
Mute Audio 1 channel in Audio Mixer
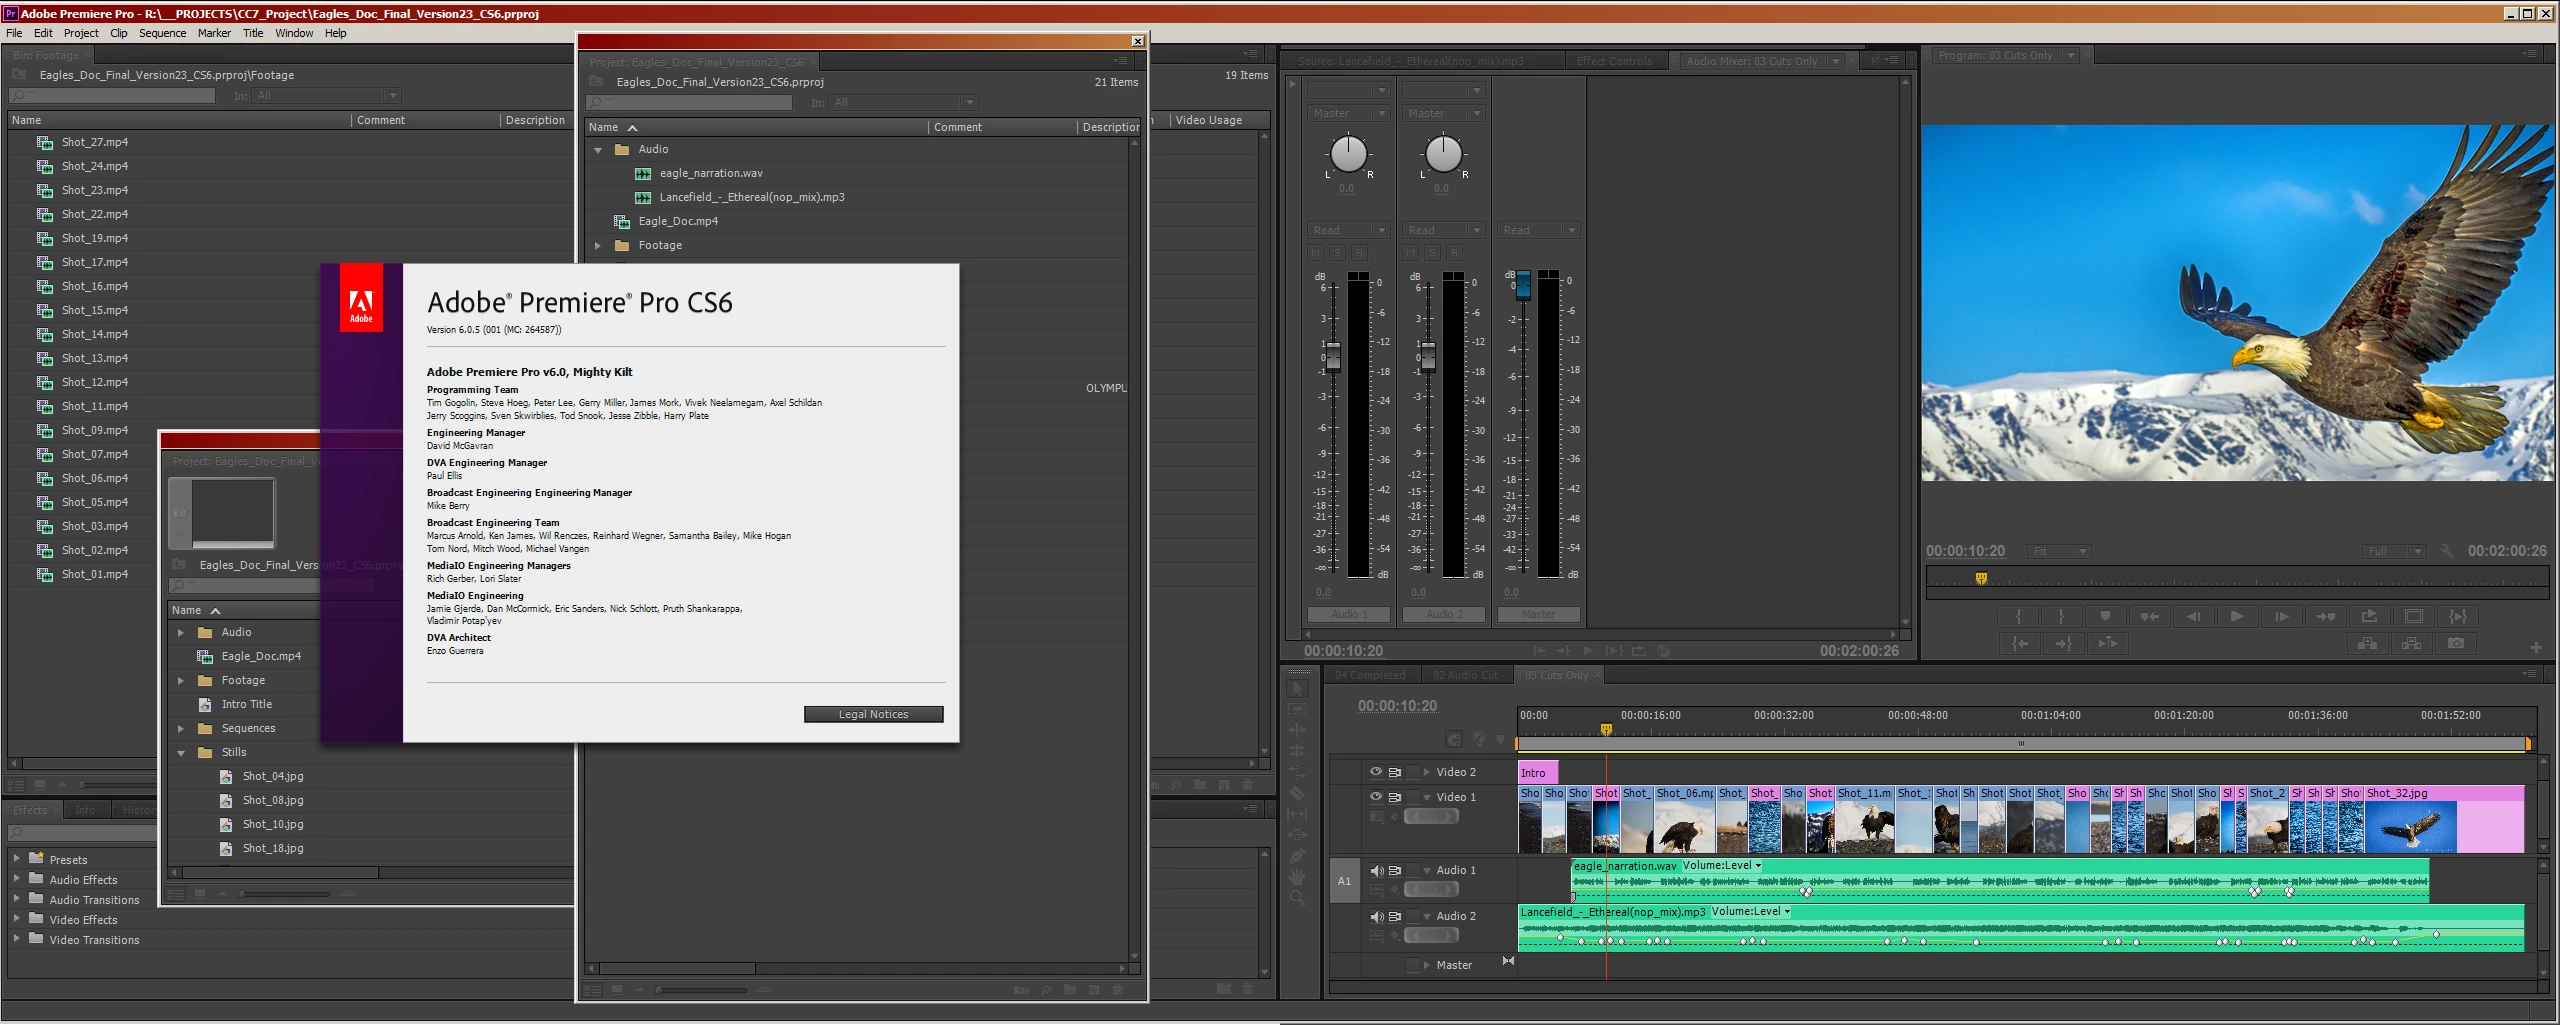(1316, 253)
